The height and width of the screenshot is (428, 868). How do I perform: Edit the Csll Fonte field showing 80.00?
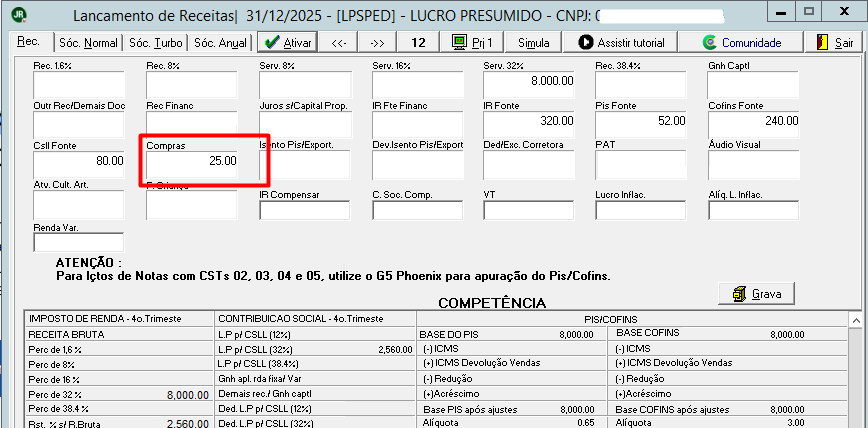click(79, 165)
